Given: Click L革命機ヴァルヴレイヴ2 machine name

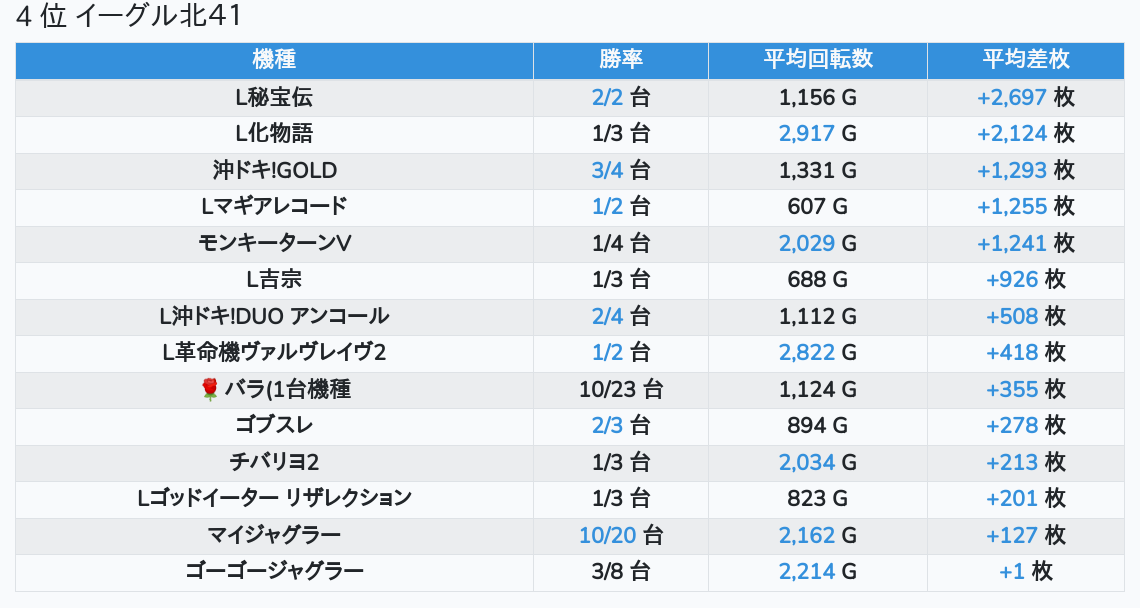Looking at the screenshot, I should click(x=274, y=353).
